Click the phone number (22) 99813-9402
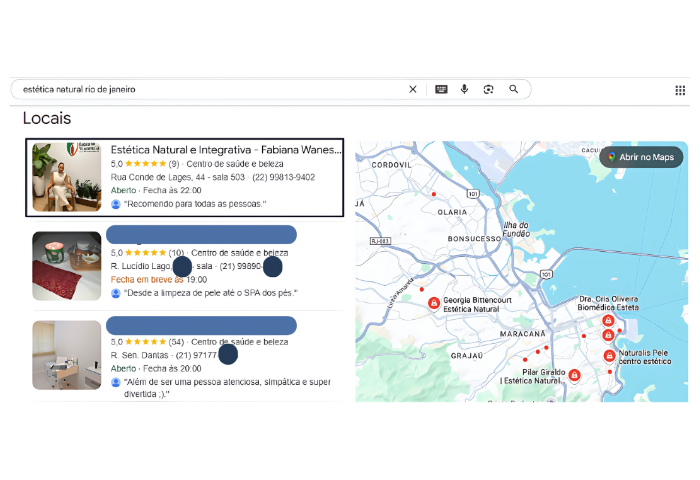 coord(283,177)
